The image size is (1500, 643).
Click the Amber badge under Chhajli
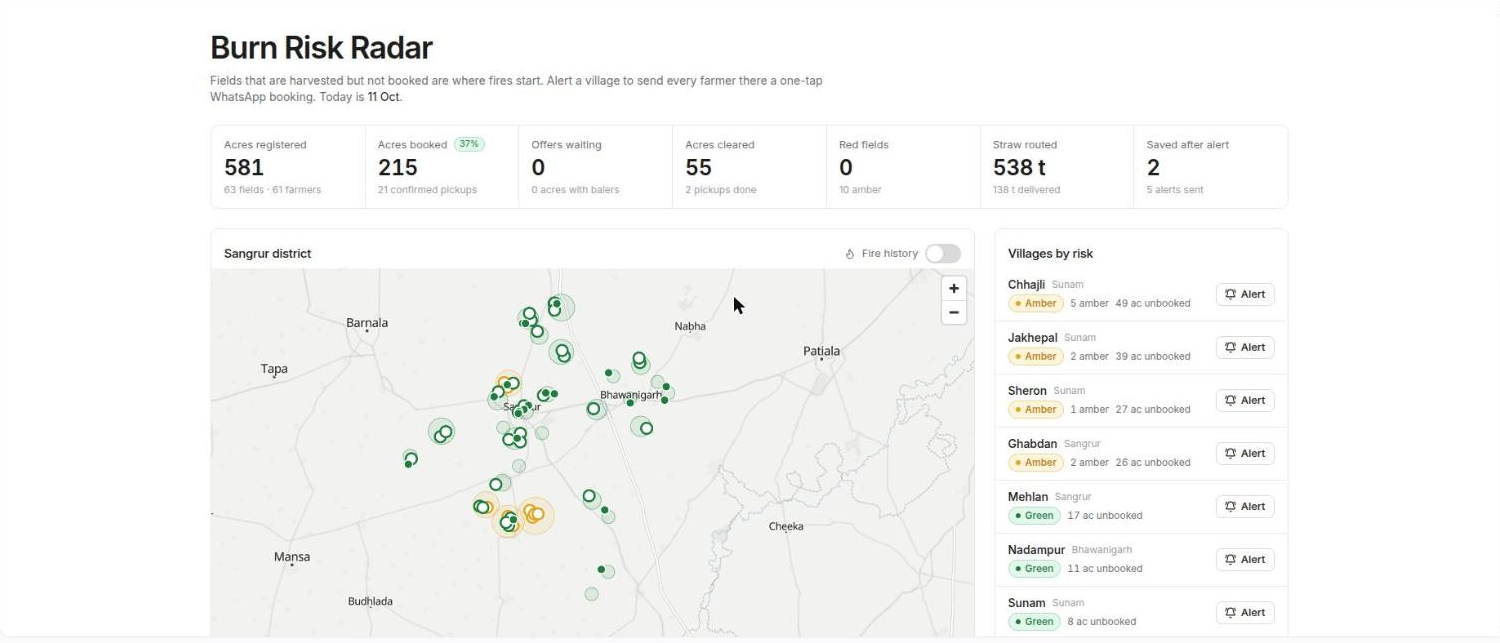1035,303
